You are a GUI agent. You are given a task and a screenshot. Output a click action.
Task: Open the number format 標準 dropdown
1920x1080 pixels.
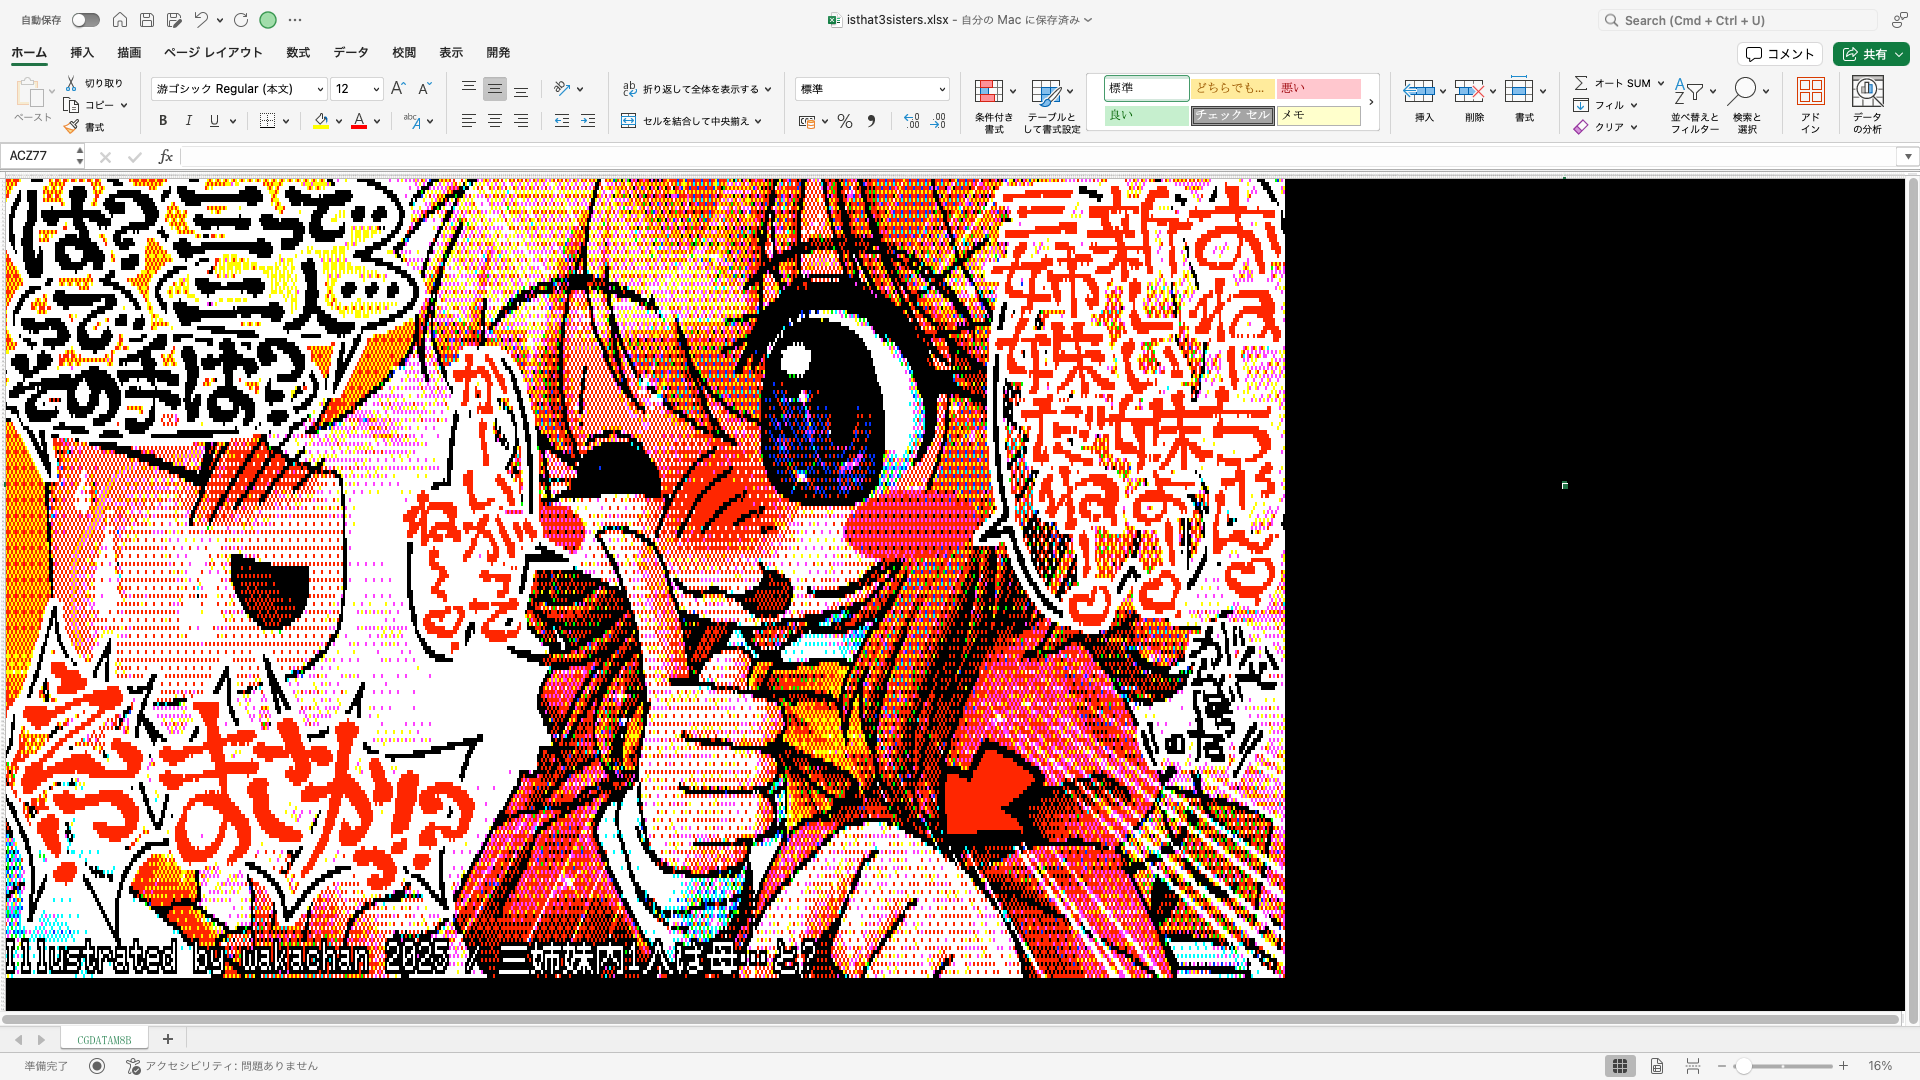tap(941, 89)
